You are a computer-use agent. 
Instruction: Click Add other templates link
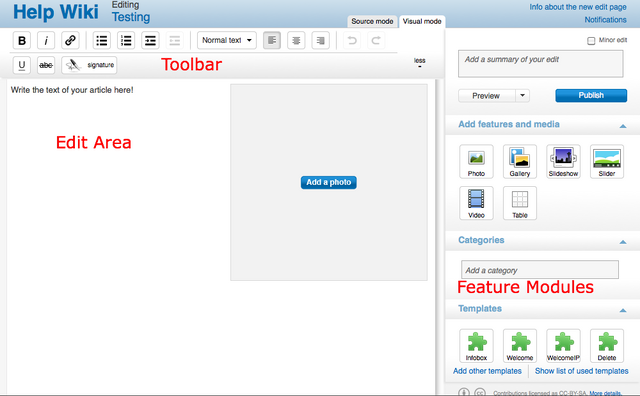click(487, 371)
